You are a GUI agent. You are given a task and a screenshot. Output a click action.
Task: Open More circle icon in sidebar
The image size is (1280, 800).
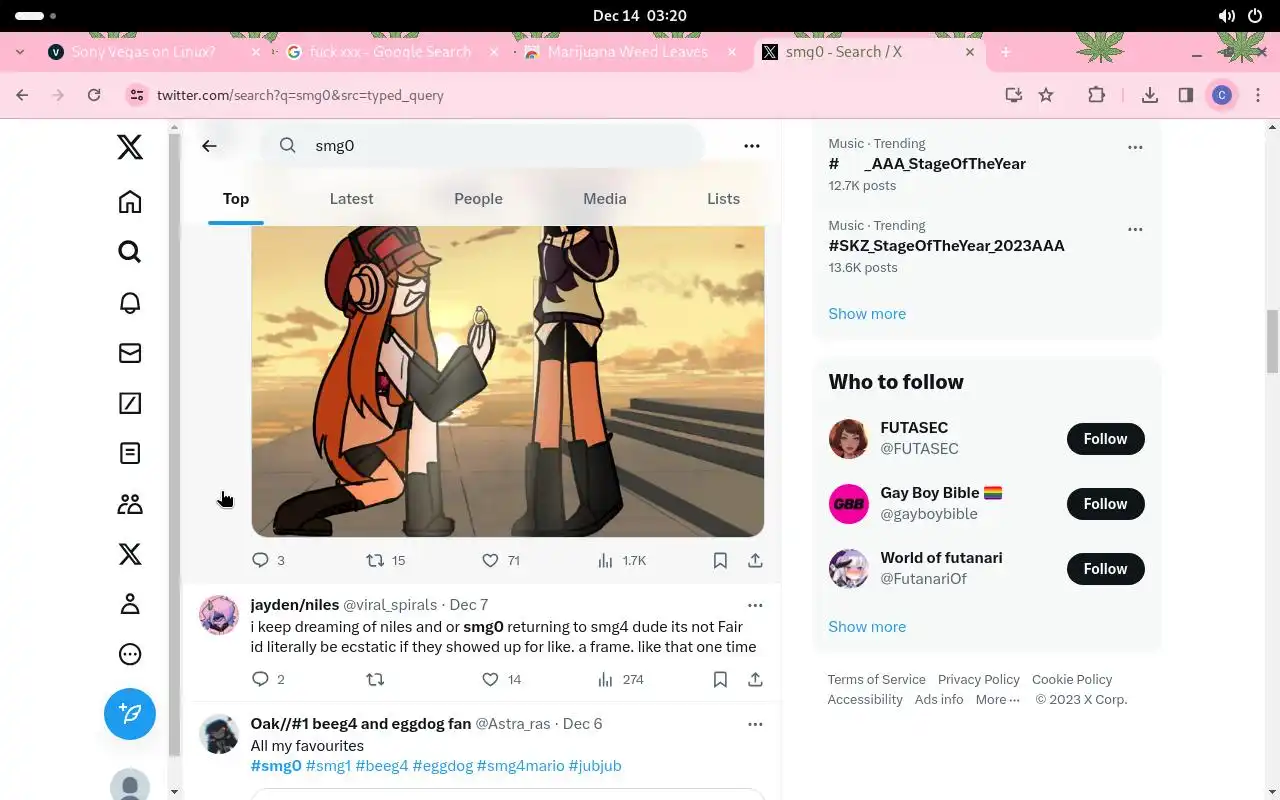click(x=130, y=654)
